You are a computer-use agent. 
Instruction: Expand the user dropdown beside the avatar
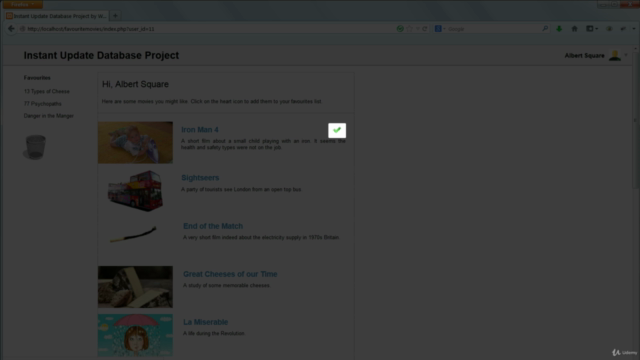626,55
